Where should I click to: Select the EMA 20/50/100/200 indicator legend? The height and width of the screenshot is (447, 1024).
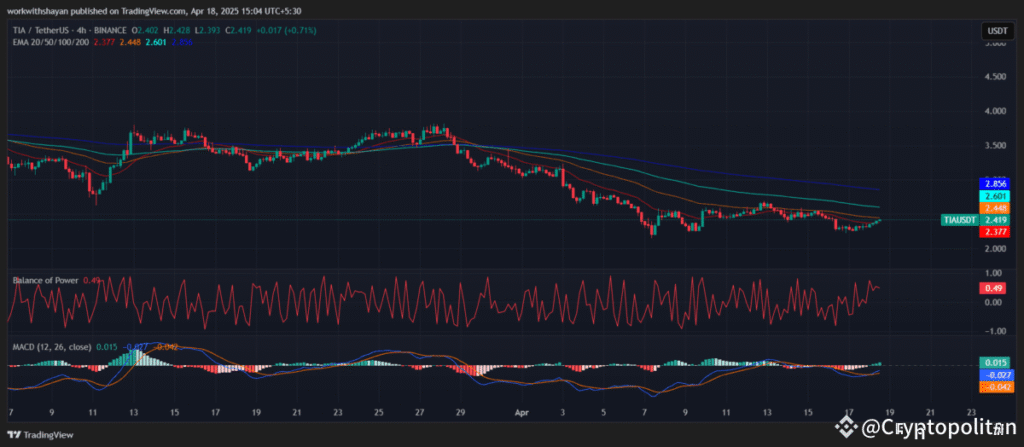48,42
